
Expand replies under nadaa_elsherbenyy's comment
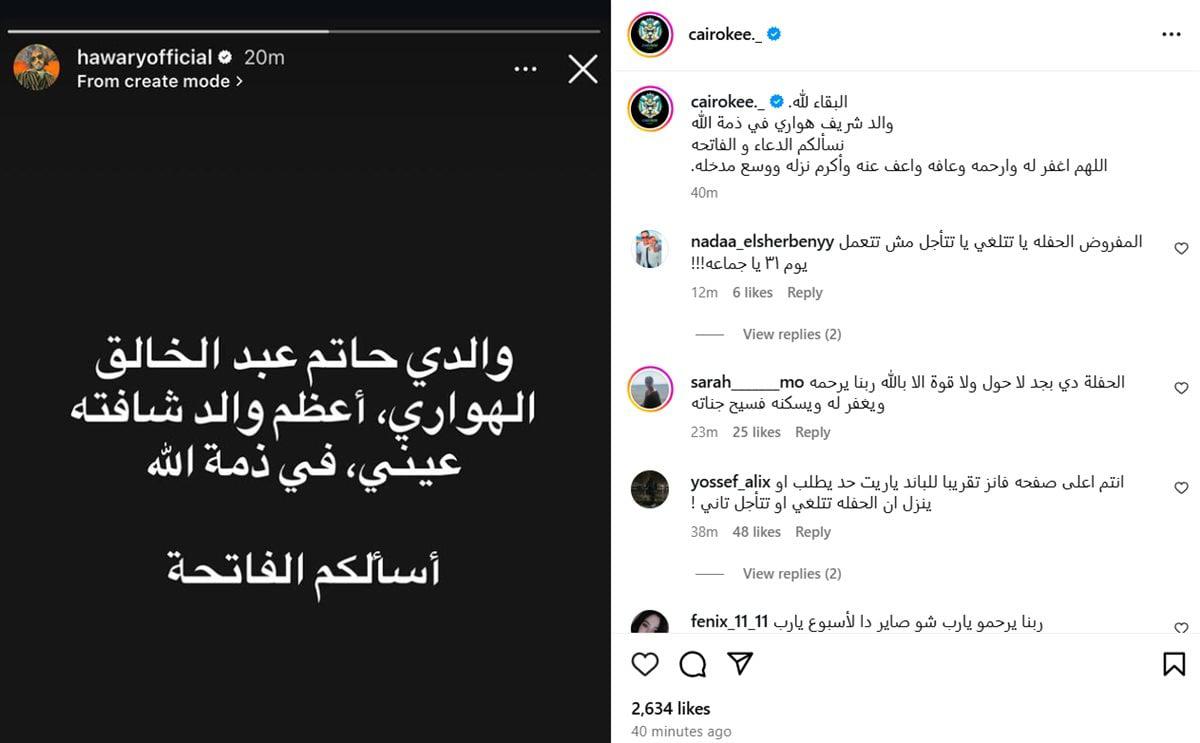[x=791, y=334]
